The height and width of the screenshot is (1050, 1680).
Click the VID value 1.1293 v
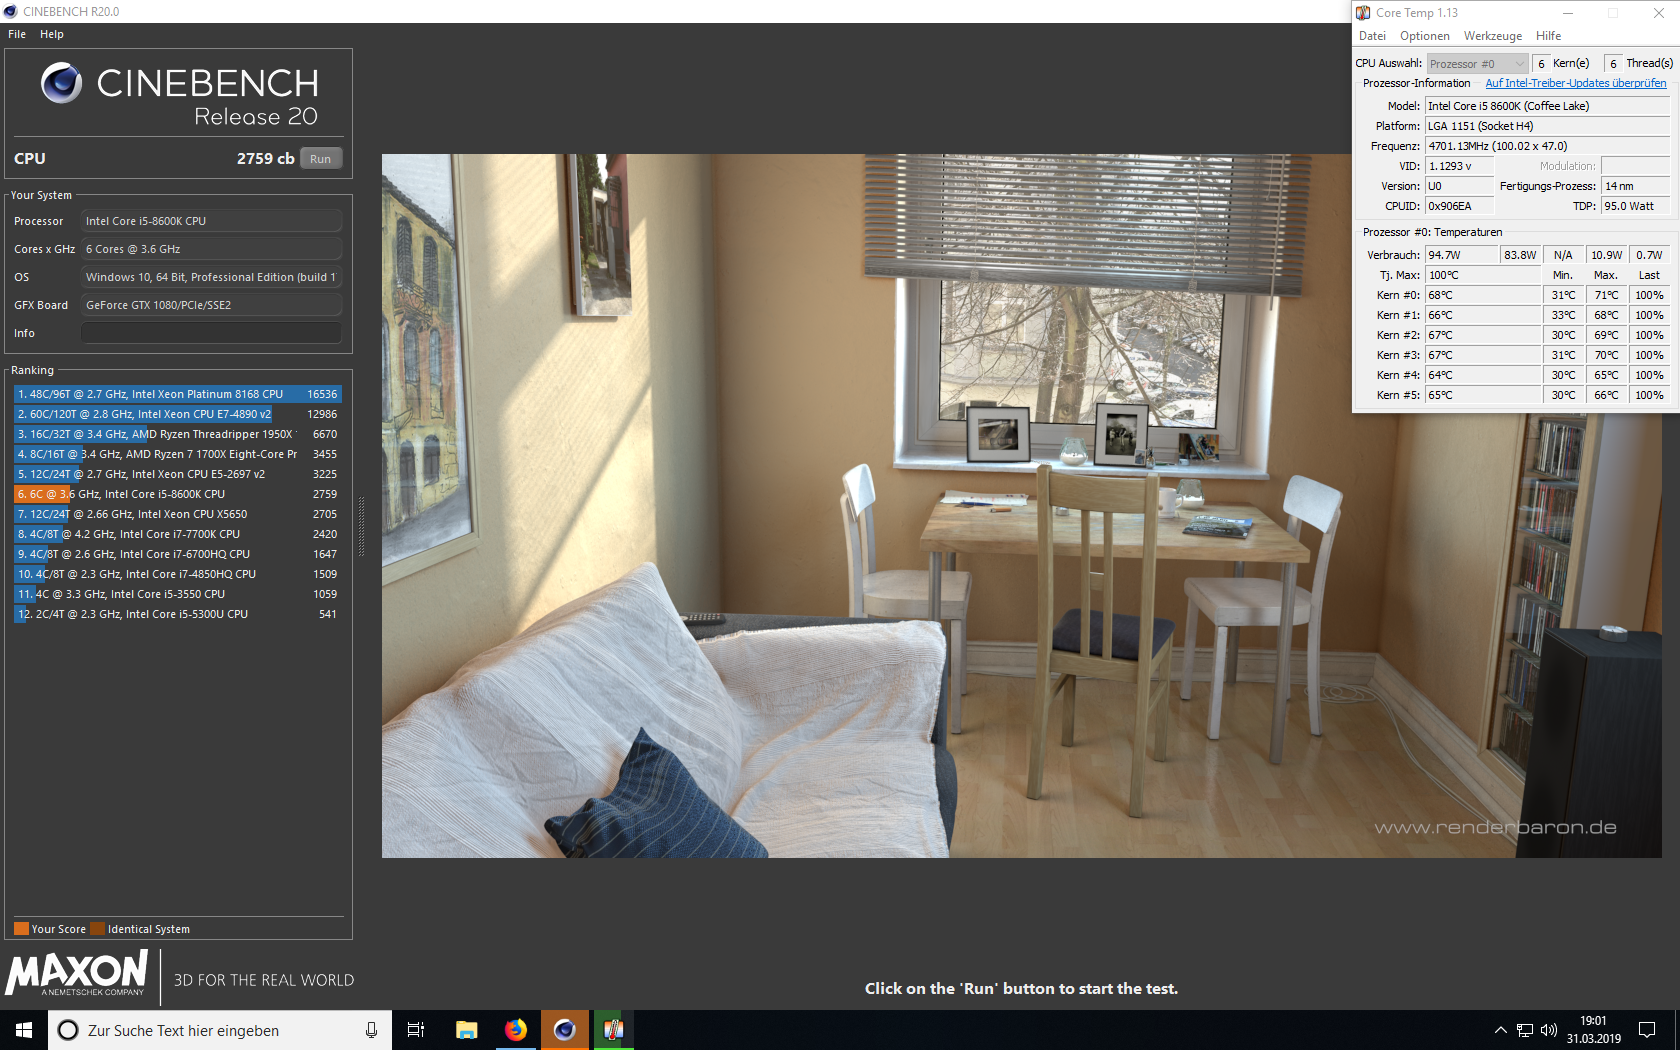point(1459,166)
